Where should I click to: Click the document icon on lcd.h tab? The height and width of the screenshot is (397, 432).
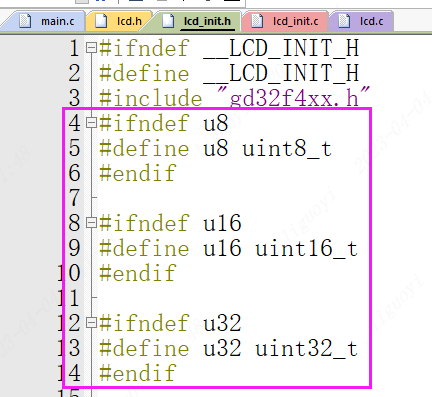101,21
